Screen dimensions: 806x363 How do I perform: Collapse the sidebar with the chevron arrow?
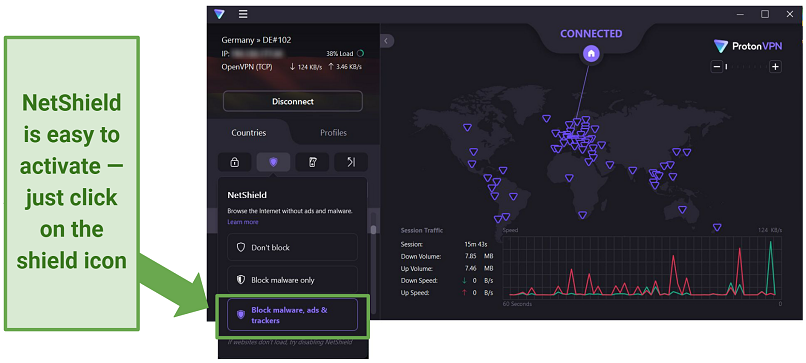[387, 41]
